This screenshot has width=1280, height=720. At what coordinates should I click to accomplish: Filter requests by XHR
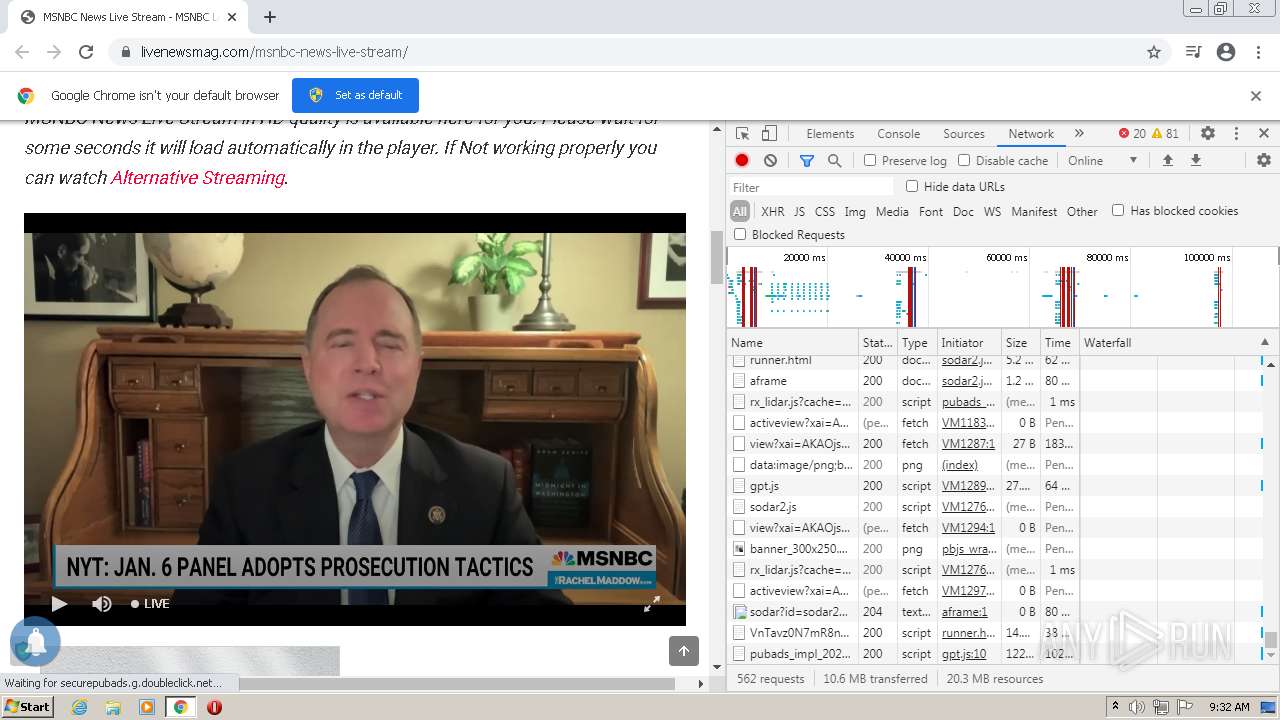click(773, 211)
